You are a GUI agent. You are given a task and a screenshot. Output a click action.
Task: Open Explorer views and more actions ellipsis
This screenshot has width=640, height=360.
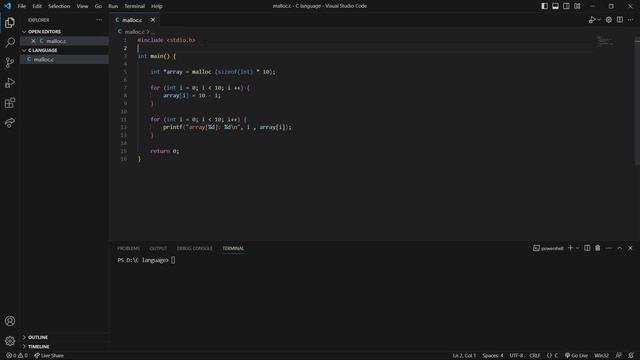tap(99, 20)
